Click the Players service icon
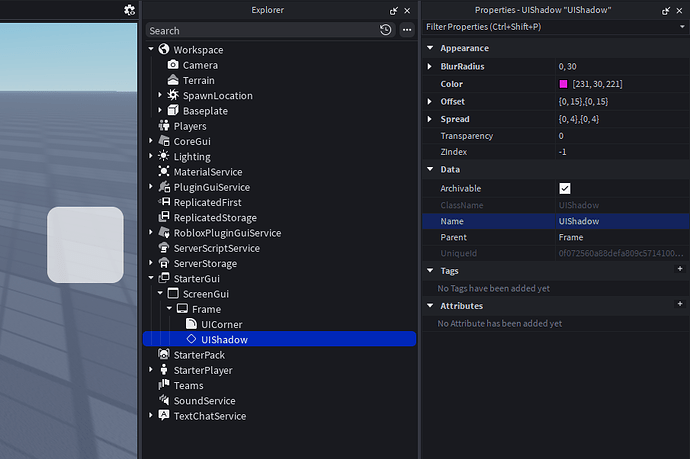Viewport: 690px width, 459px height. 164,126
